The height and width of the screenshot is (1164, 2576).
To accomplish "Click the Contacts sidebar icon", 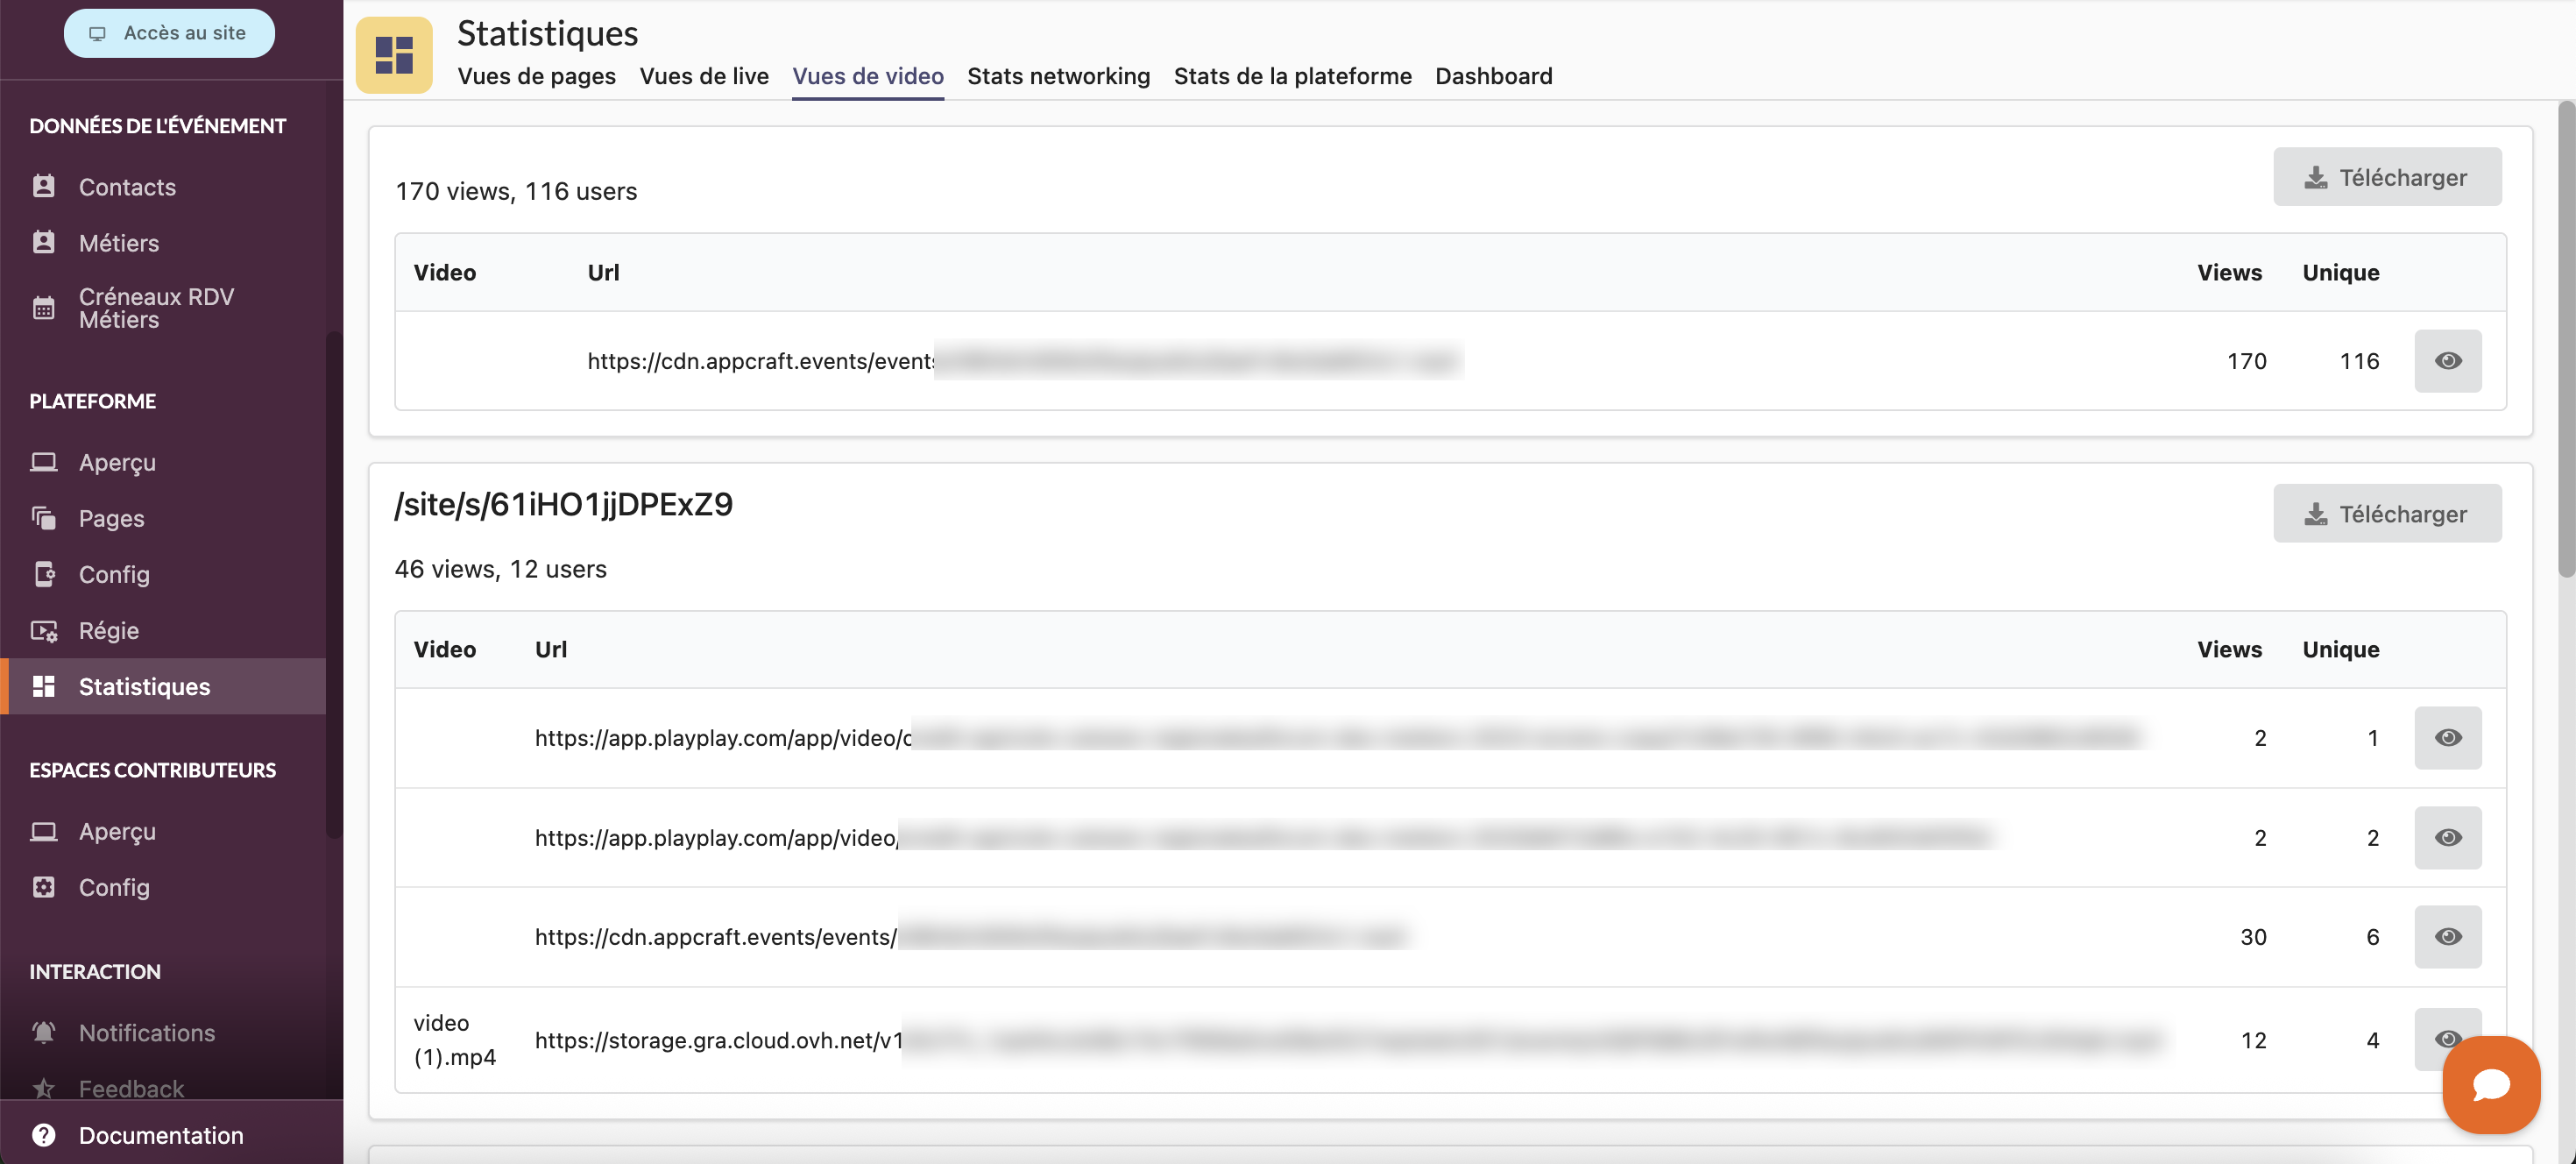I will tap(43, 186).
